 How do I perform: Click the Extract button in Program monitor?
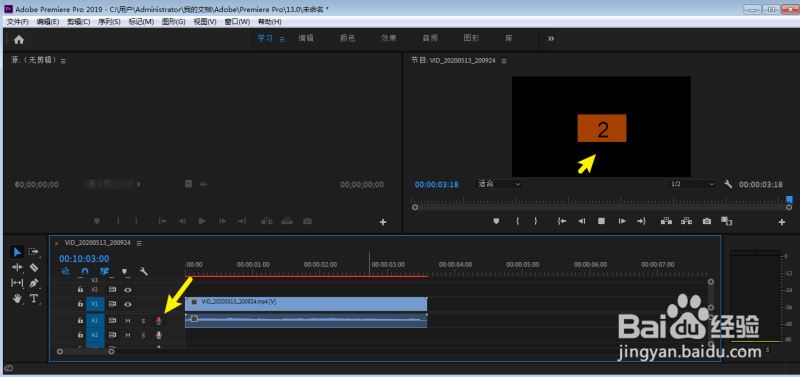687,221
